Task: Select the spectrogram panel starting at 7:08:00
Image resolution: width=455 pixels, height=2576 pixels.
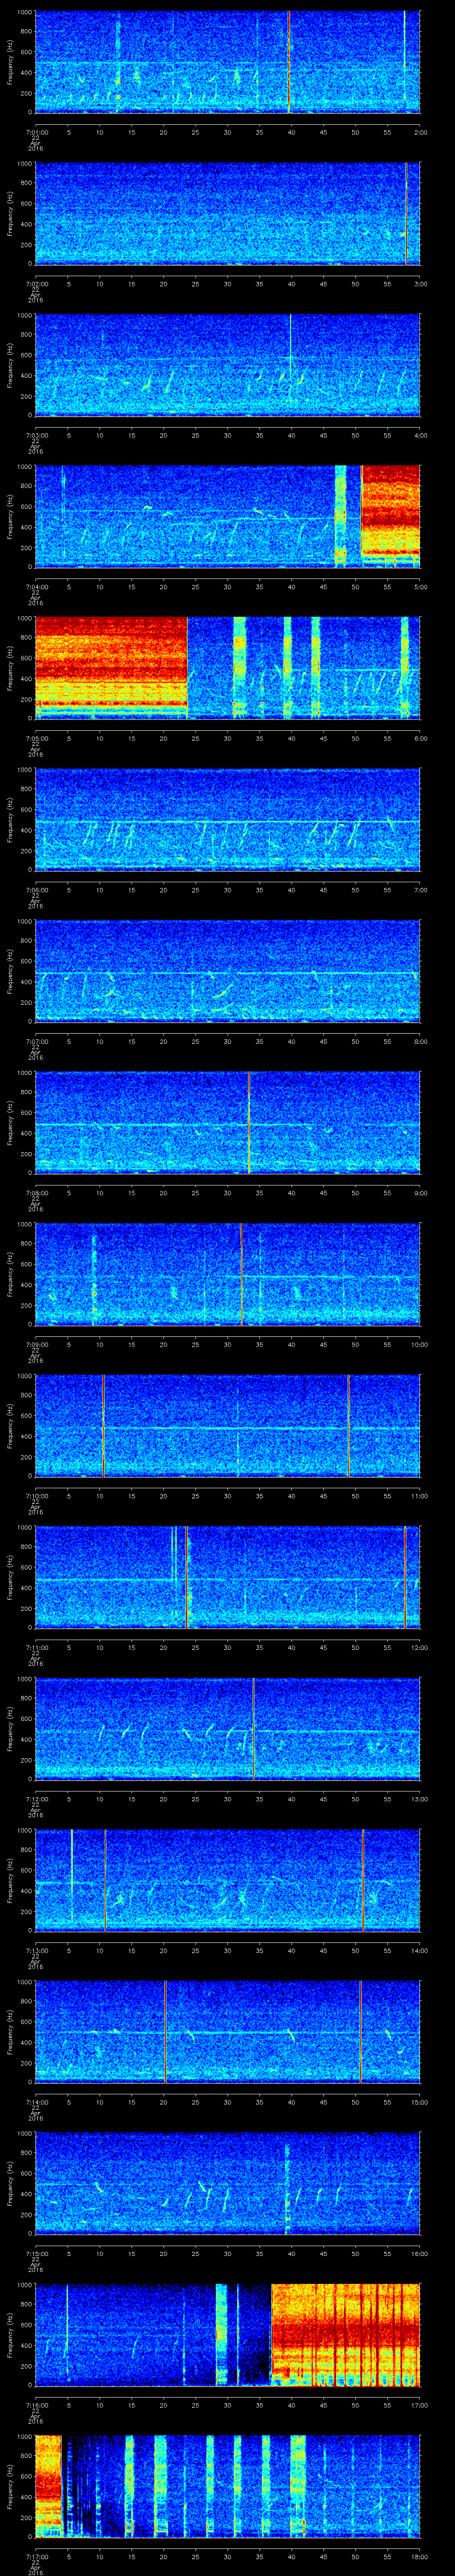Action: click(228, 1123)
